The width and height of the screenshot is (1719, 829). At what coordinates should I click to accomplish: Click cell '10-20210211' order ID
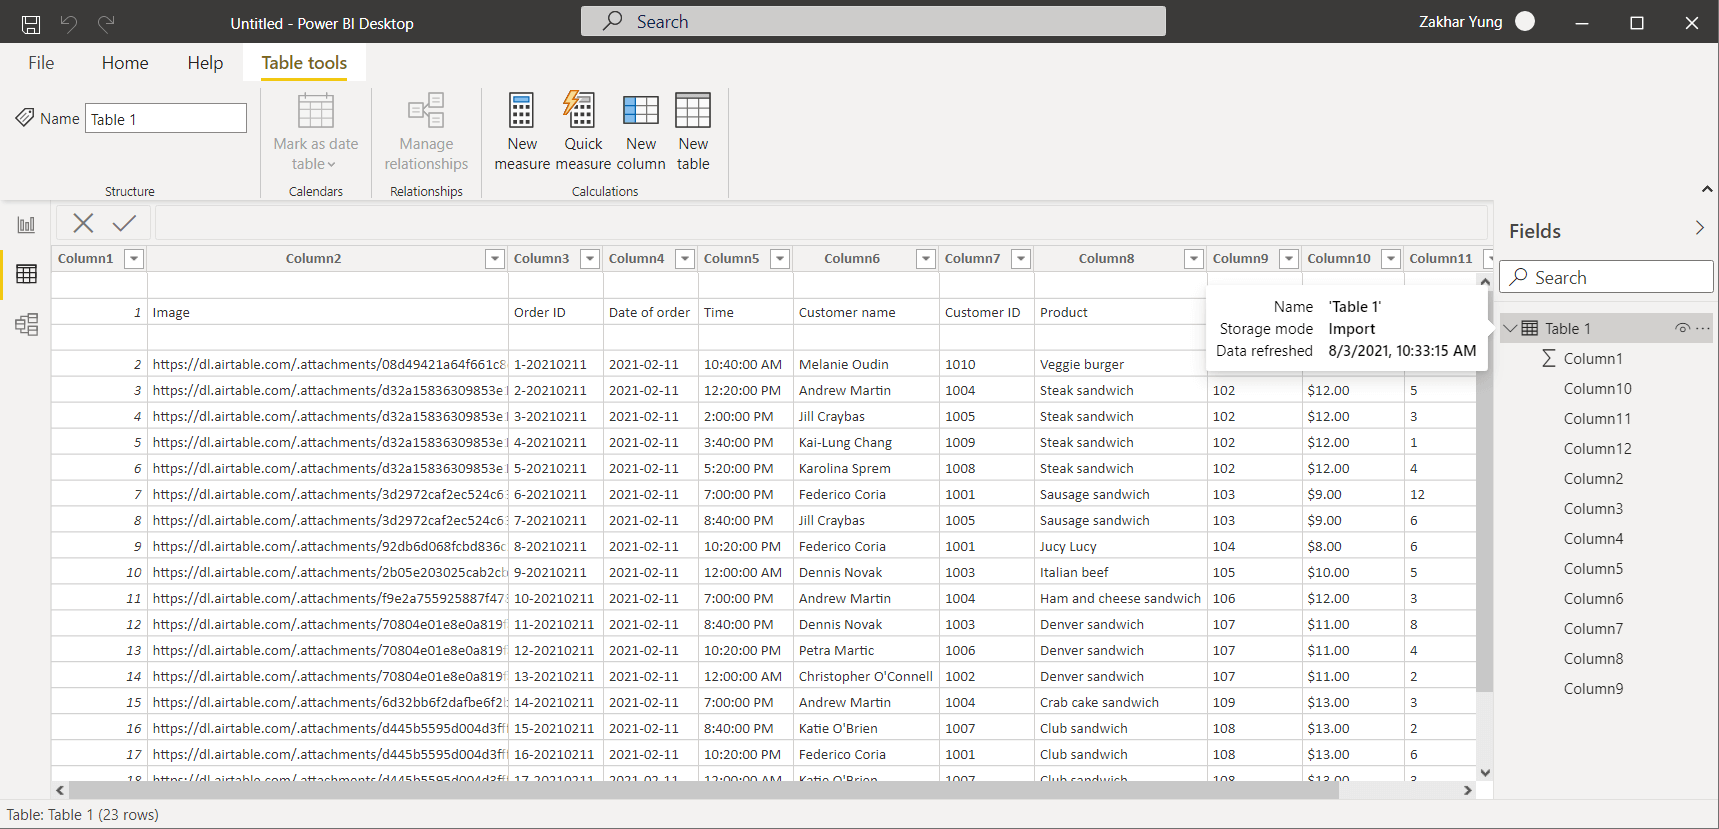[x=555, y=598]
